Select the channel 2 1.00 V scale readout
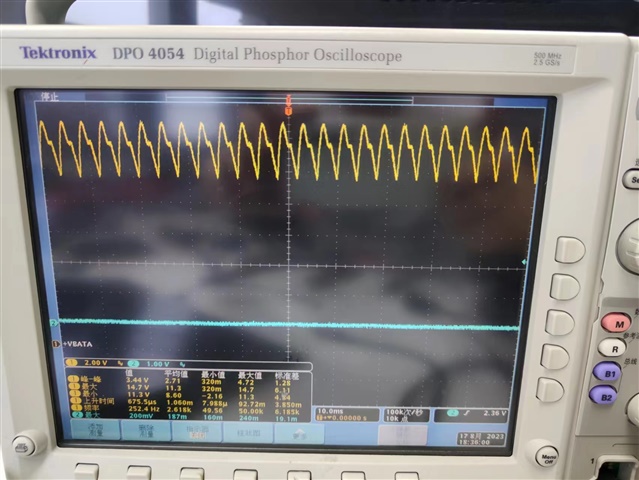This screenshot has height=480, width=639. [156, 363]
